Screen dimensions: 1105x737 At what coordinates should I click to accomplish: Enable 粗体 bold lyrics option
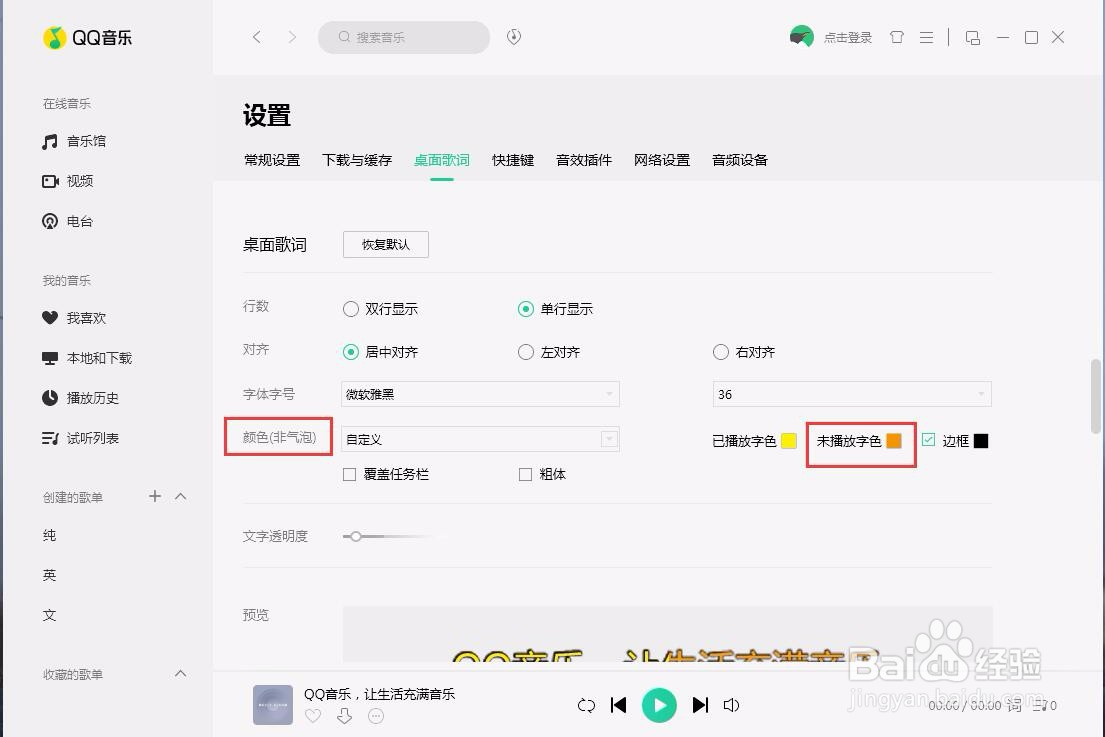(525, 474)
